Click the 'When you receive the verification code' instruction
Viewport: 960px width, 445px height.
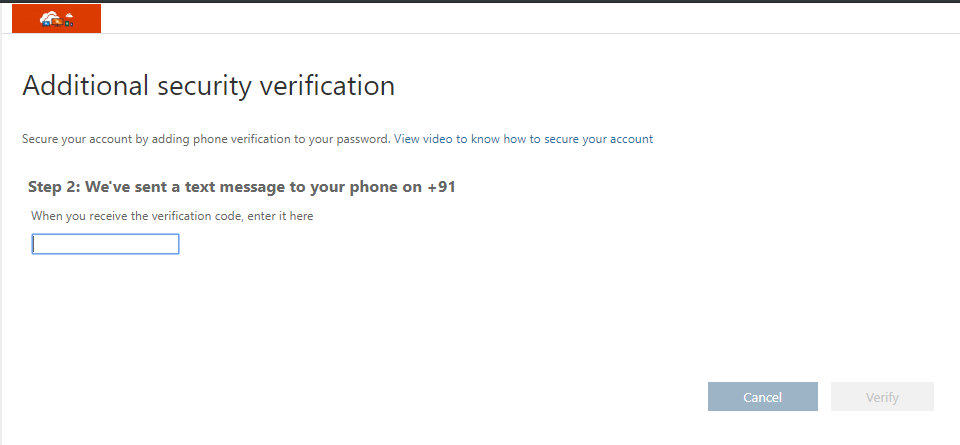tap(172, 216)
